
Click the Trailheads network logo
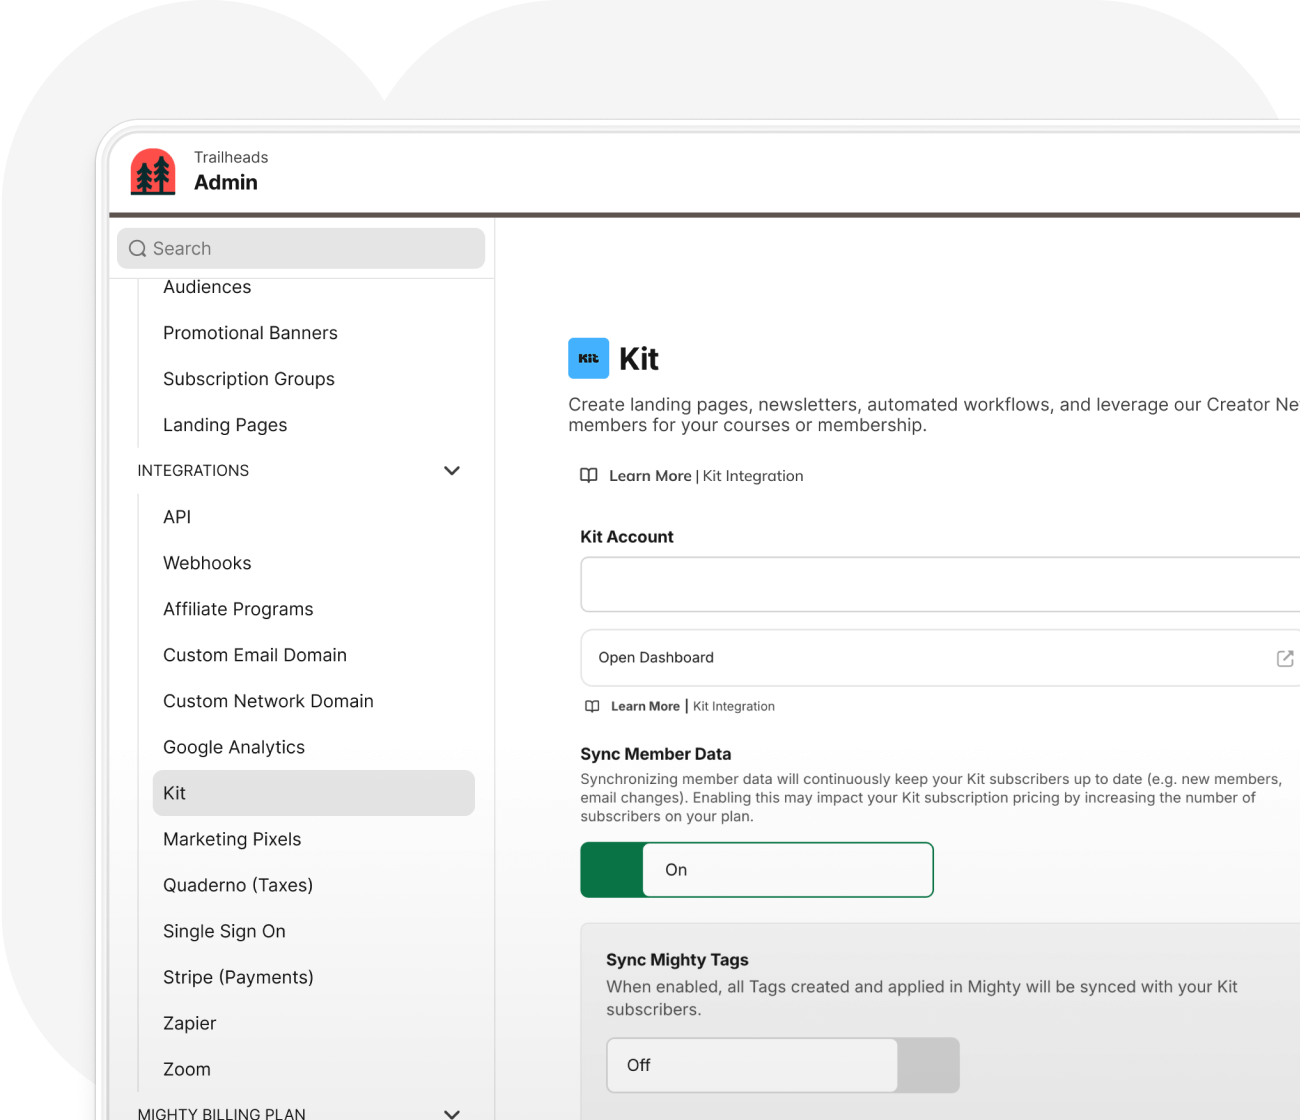tap(152, 171)
